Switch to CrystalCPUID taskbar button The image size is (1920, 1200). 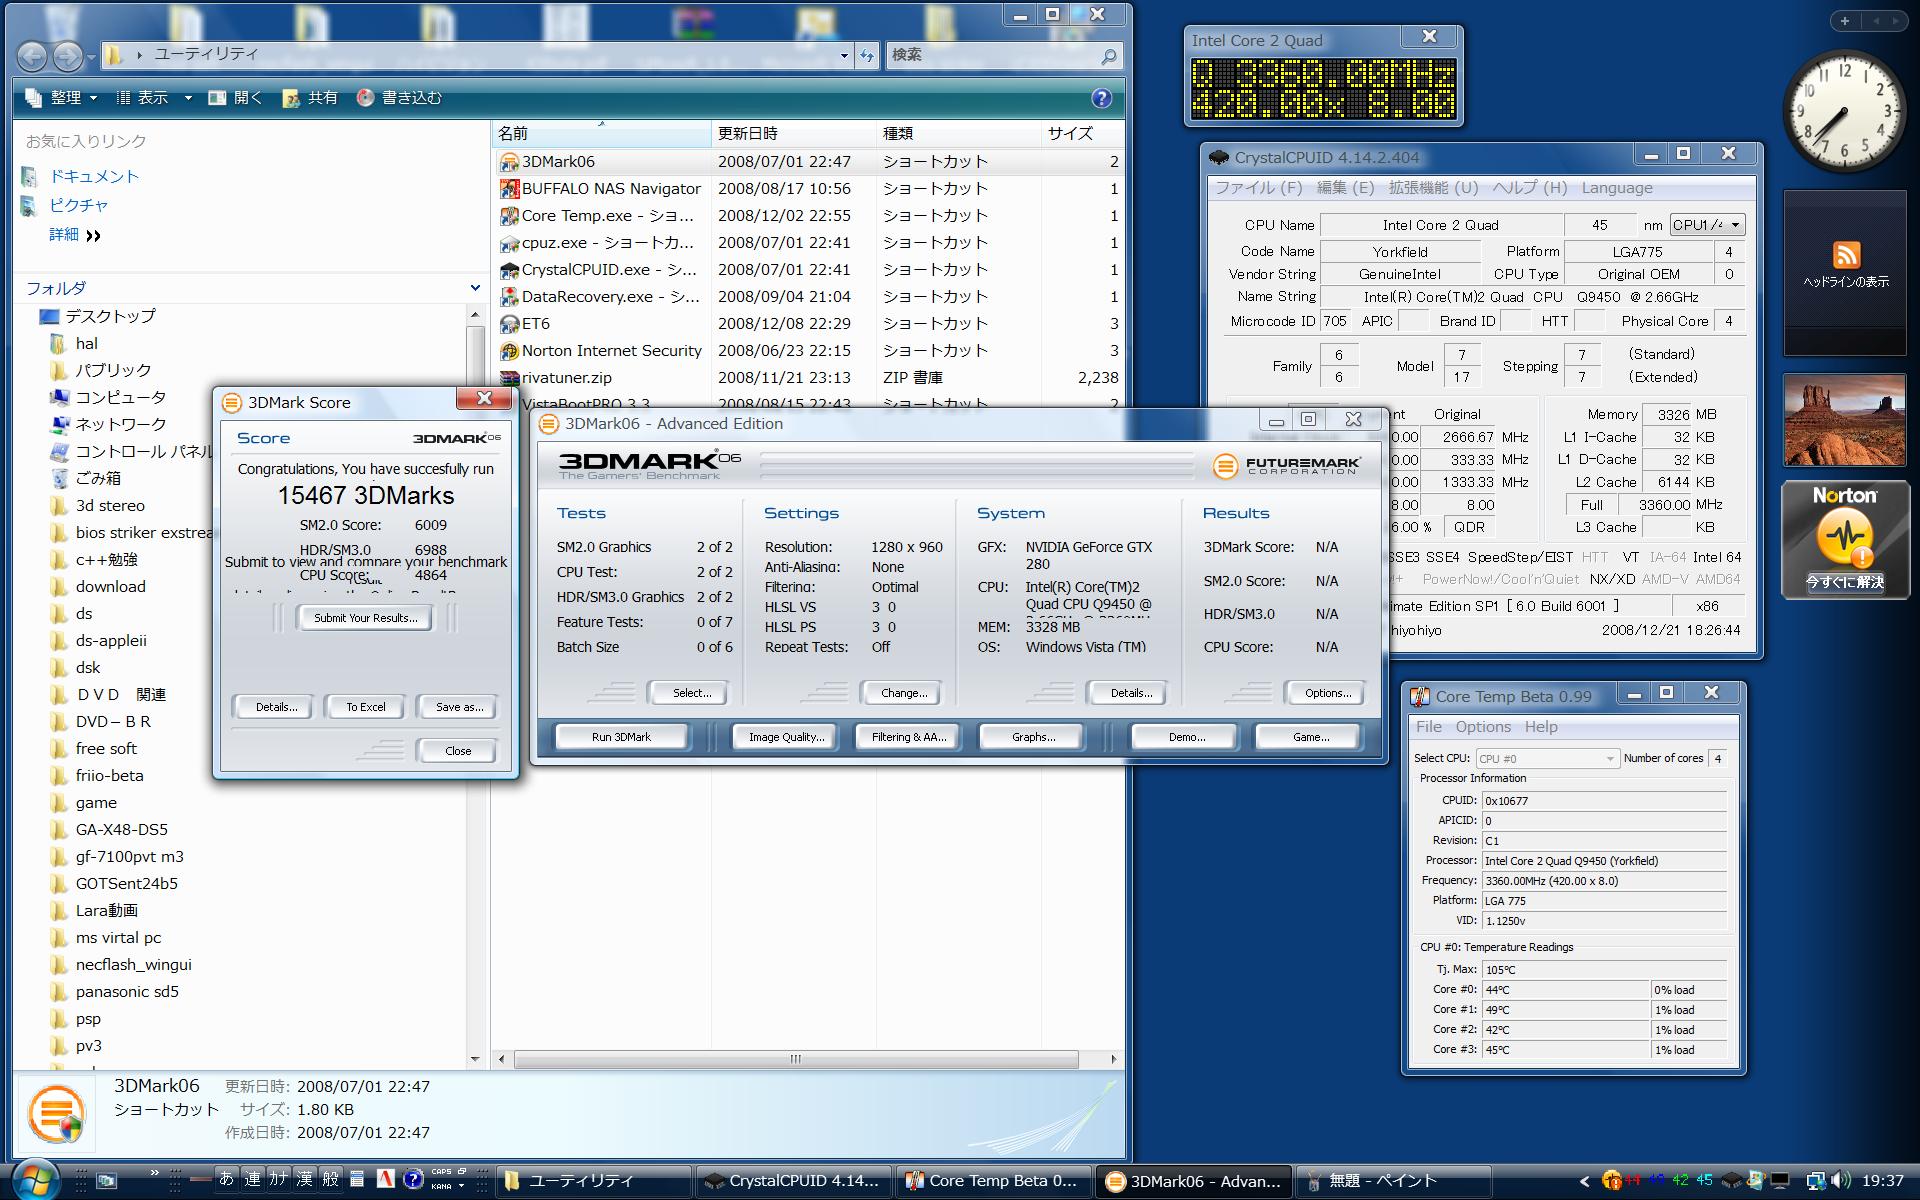pos(794,1181)
